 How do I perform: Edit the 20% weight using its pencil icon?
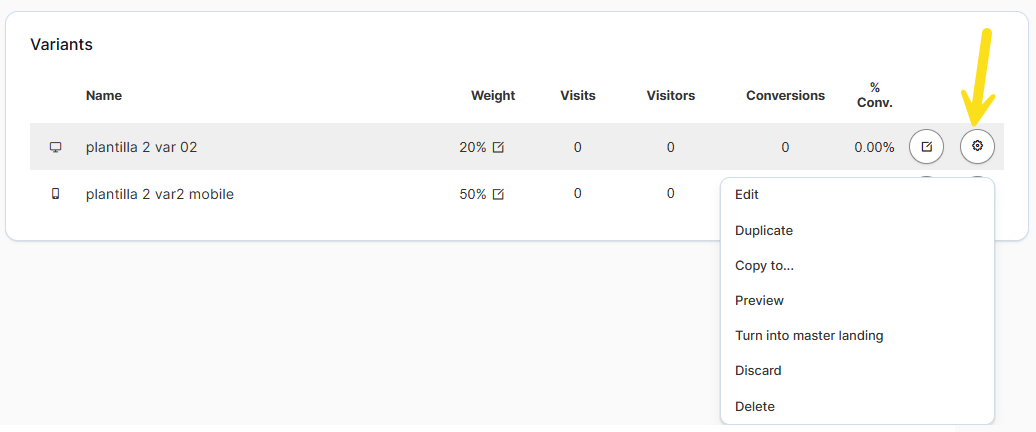pos(498,147)
